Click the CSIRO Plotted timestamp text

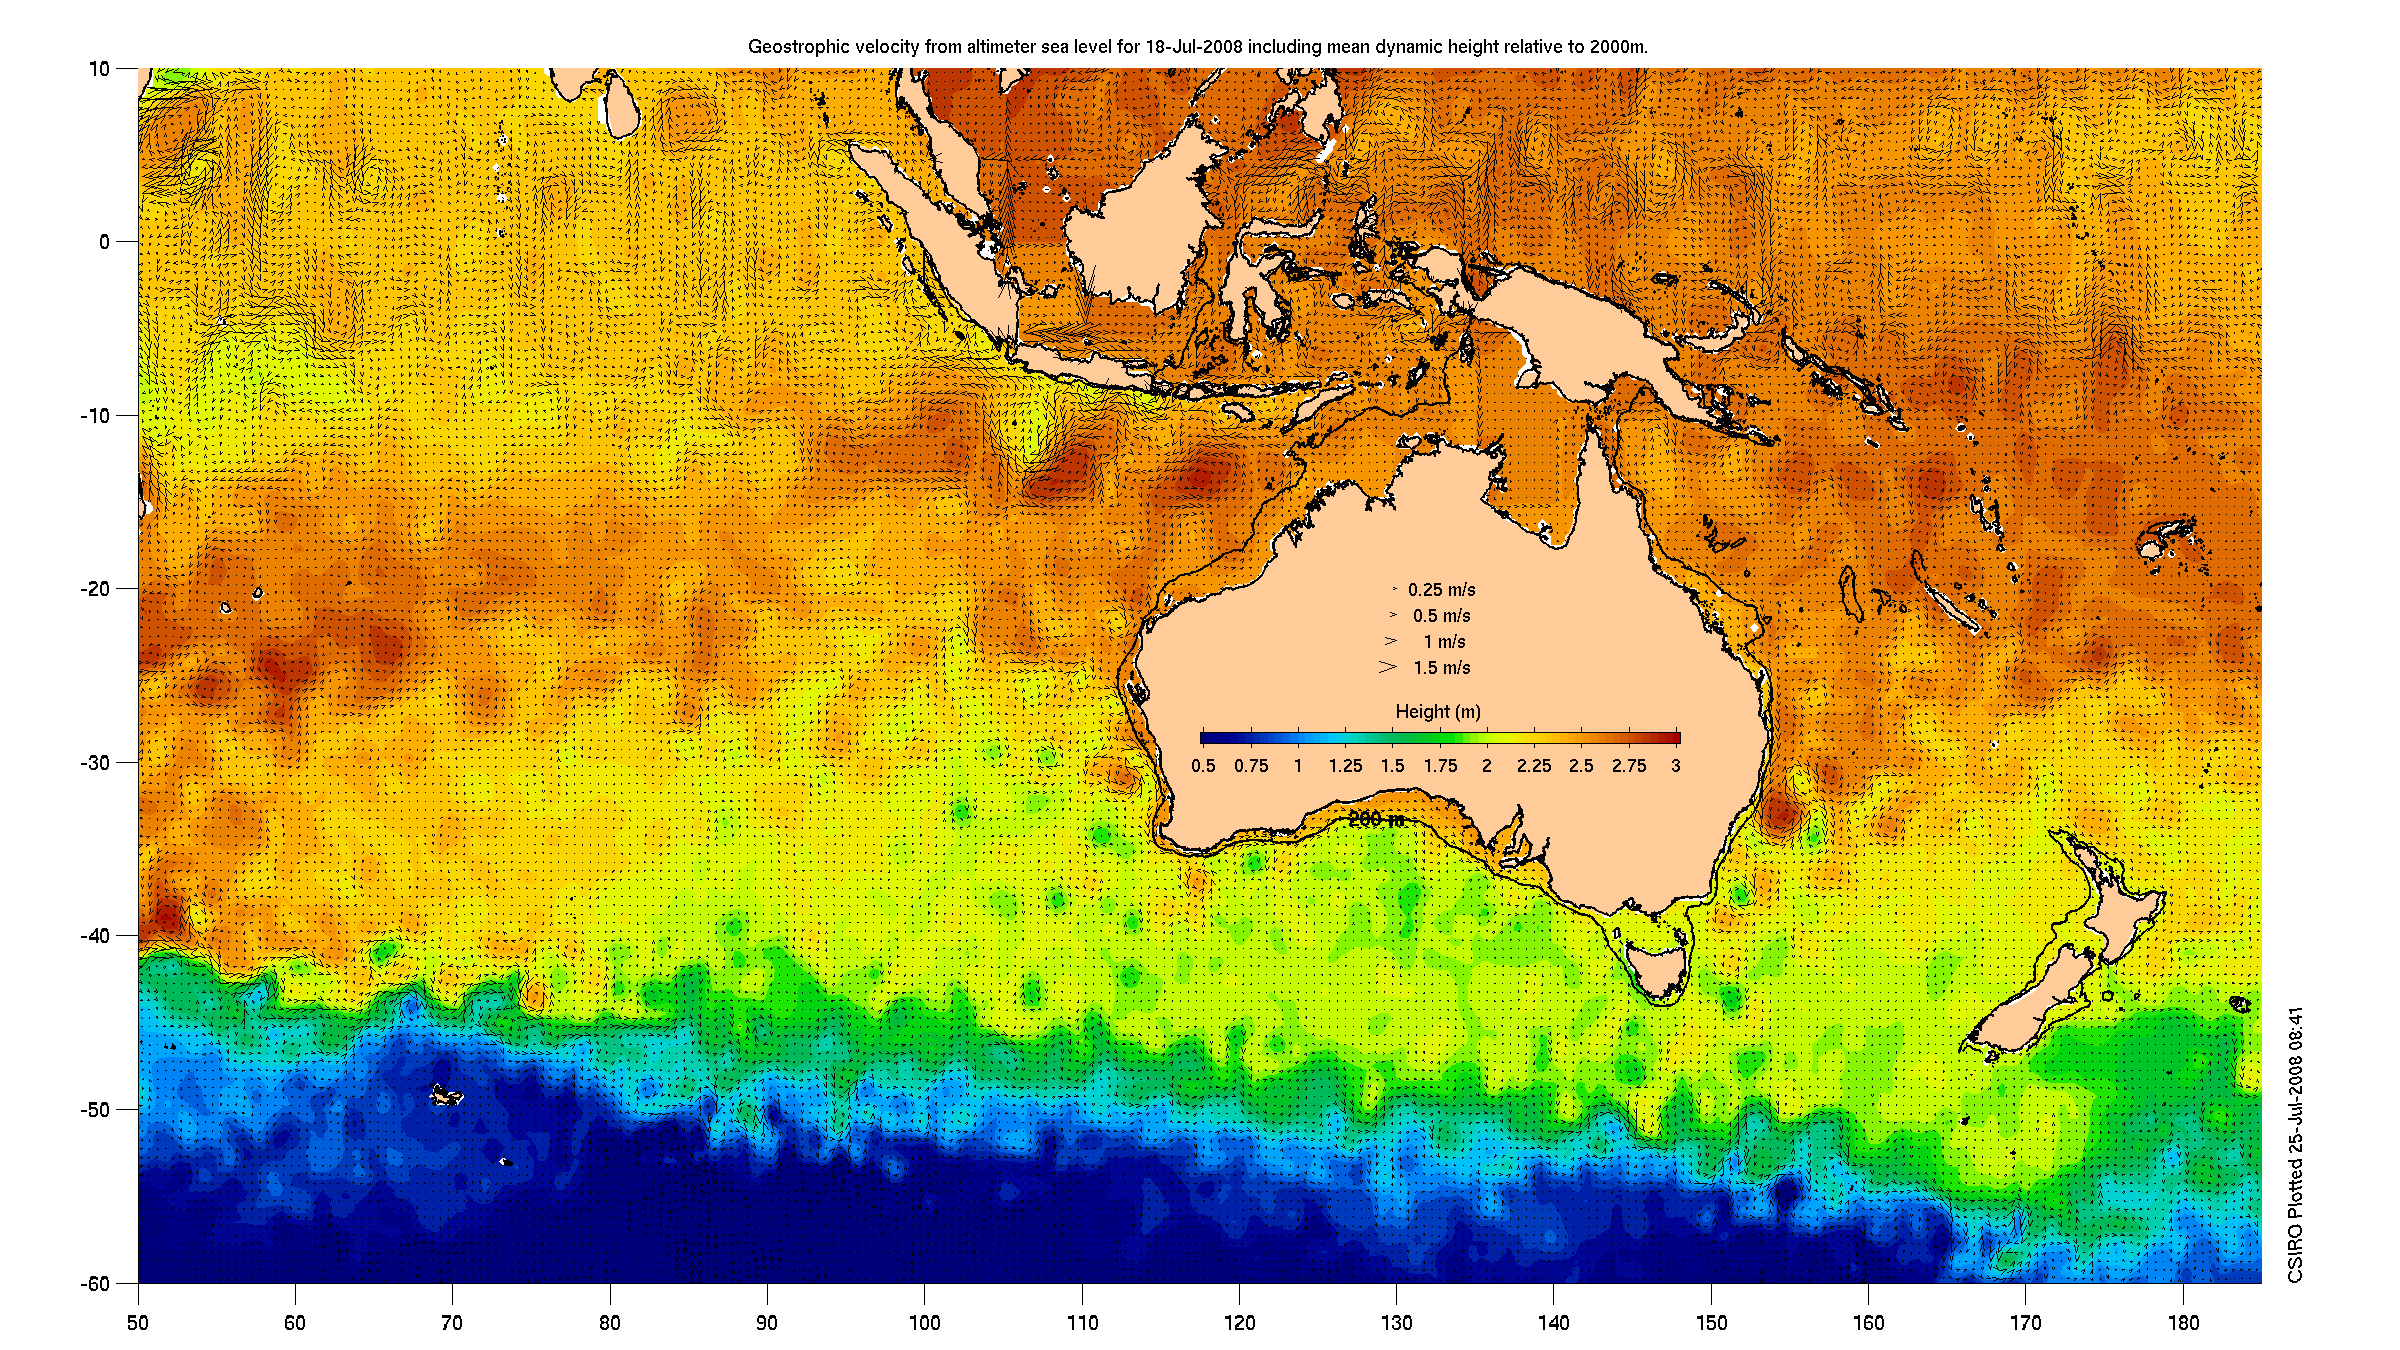click(x=2296, y=1144)
